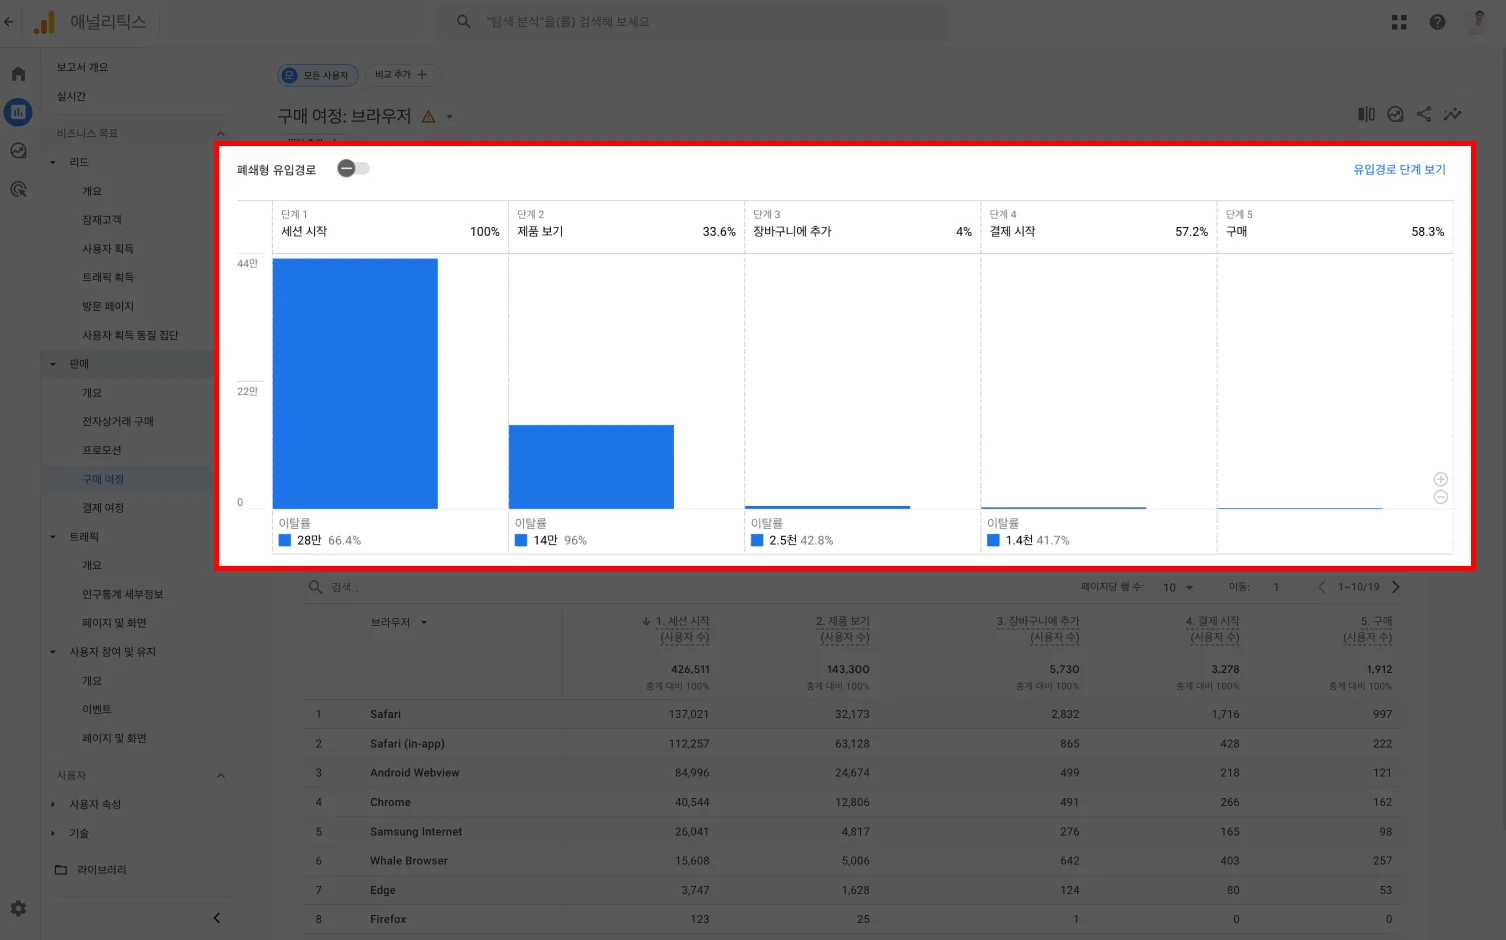The height and width of the screenshot is (940, 1506).
Task: Click the Google apps grid icon
Action: 1399,22
